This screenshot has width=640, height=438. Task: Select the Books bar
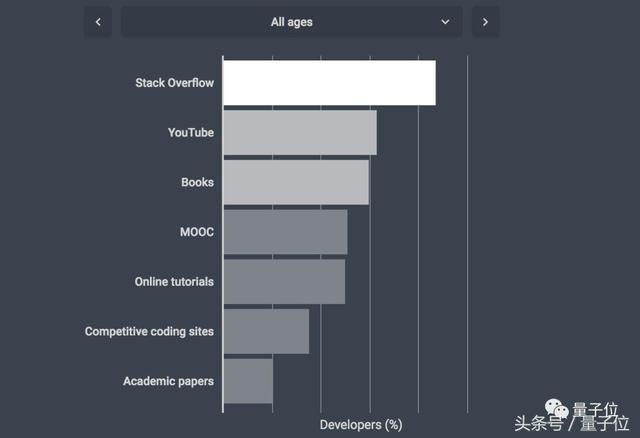point(295,183)
